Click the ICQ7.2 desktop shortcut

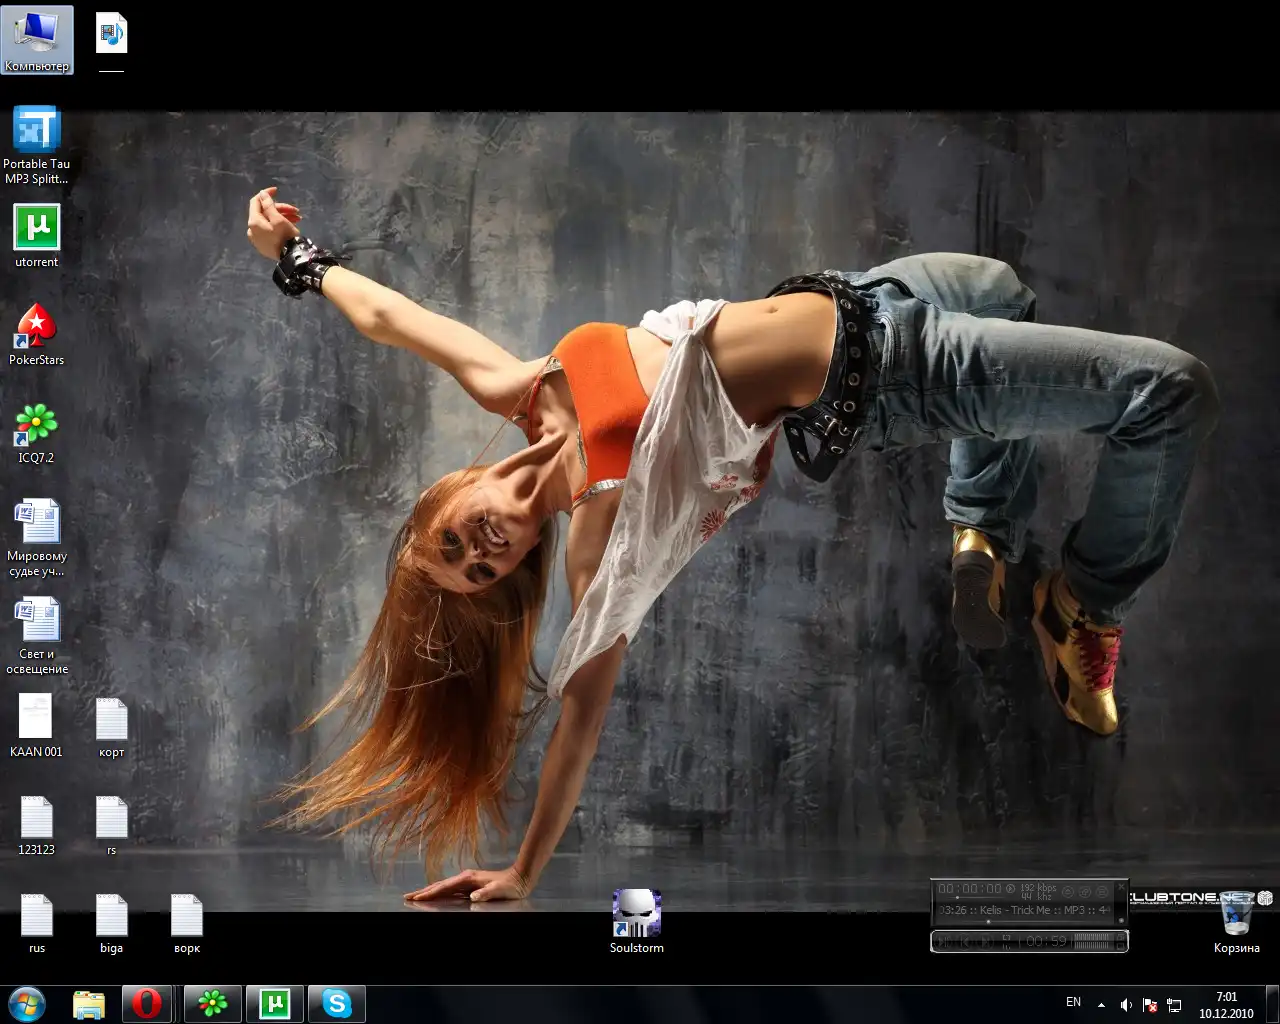pos(37,425)
